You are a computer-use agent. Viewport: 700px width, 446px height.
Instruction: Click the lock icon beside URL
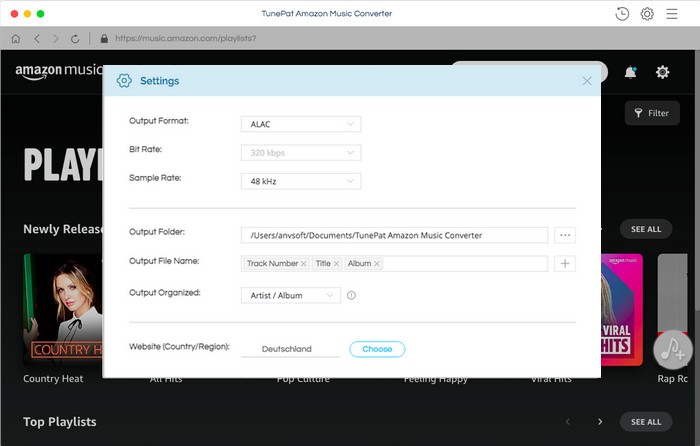point(104,38)
